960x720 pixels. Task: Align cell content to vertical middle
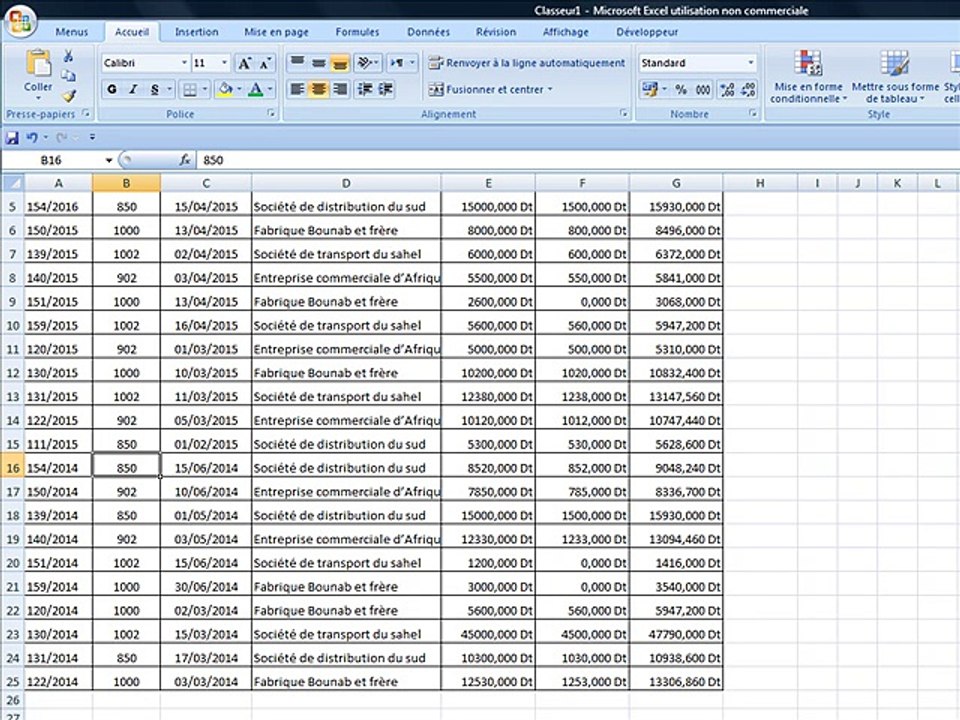click(318, 62)
